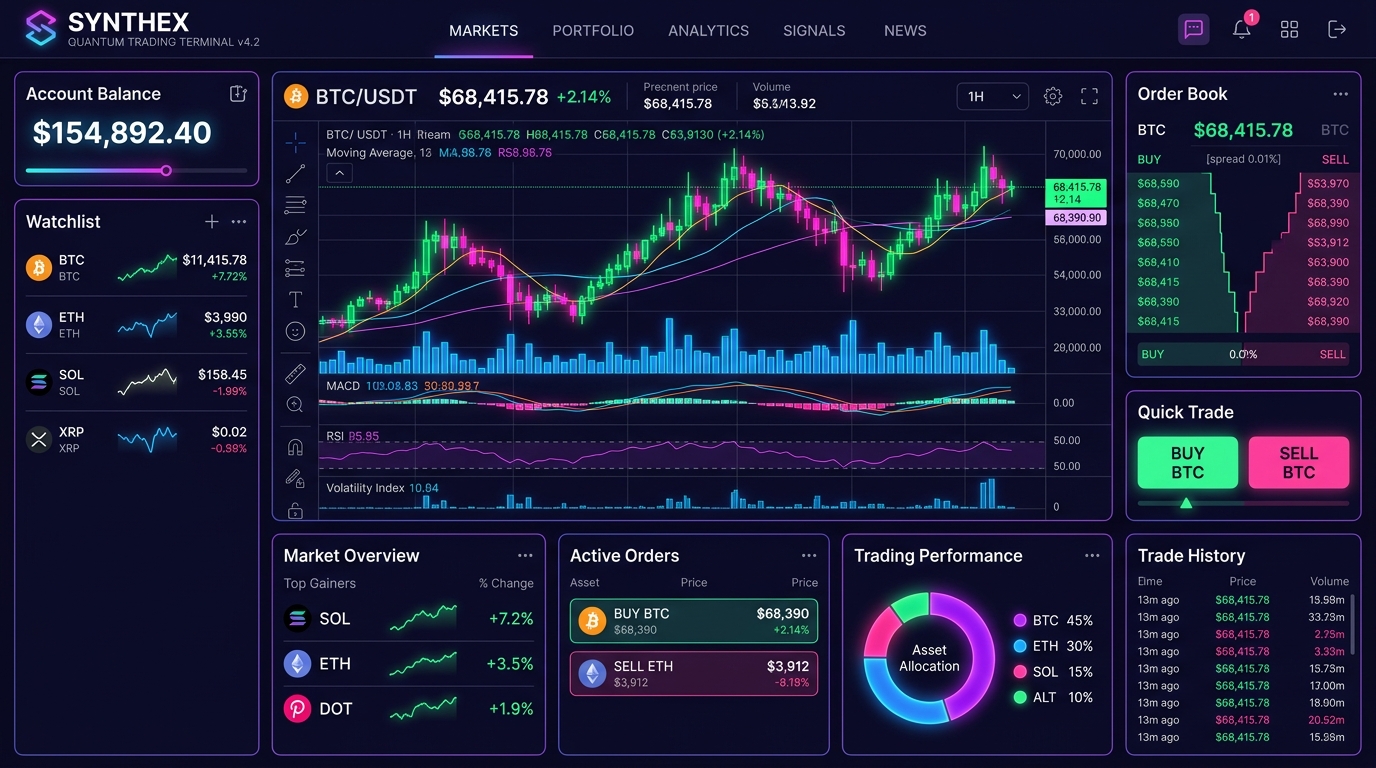This screenshot has height=768, width=1376.
Task: Open the Analytics tab
Action: [x=708, y=31]
